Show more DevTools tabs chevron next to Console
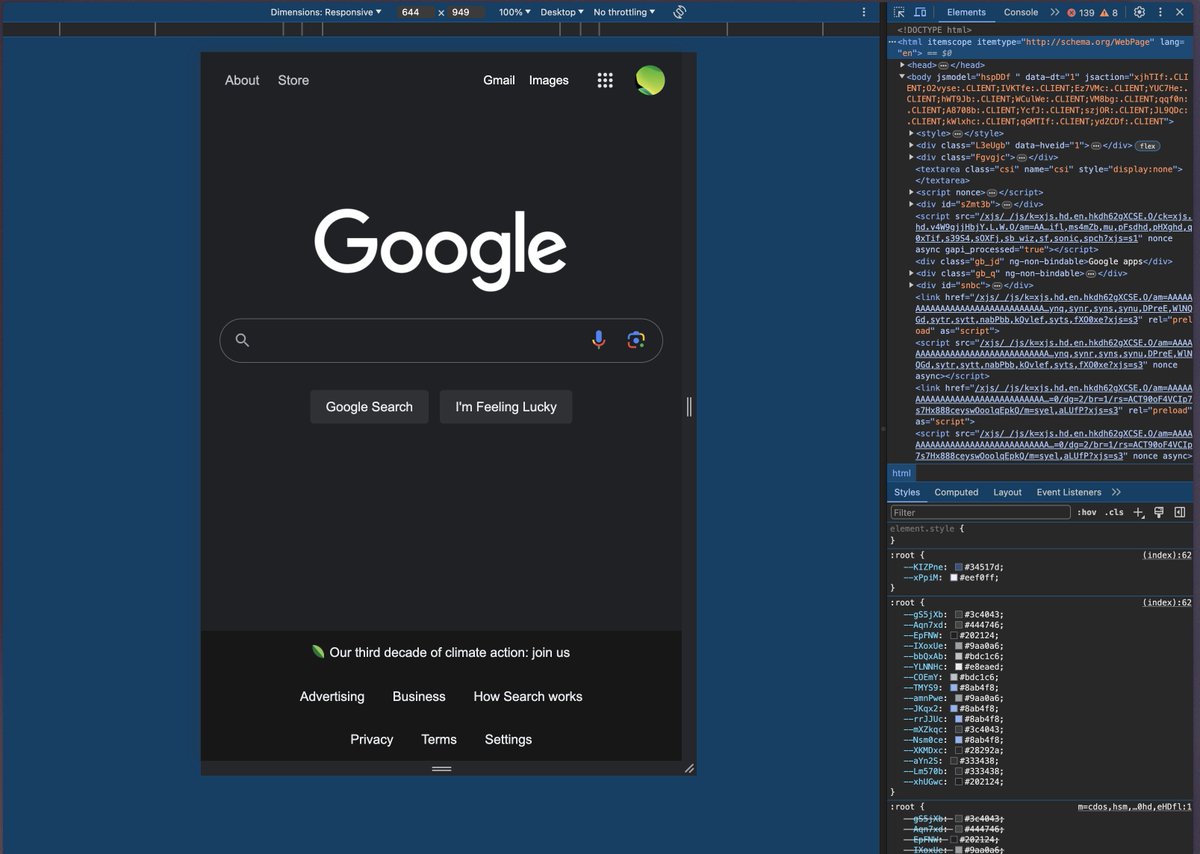The height and width of the screenshot is (854, 1200). [1054, 12]
